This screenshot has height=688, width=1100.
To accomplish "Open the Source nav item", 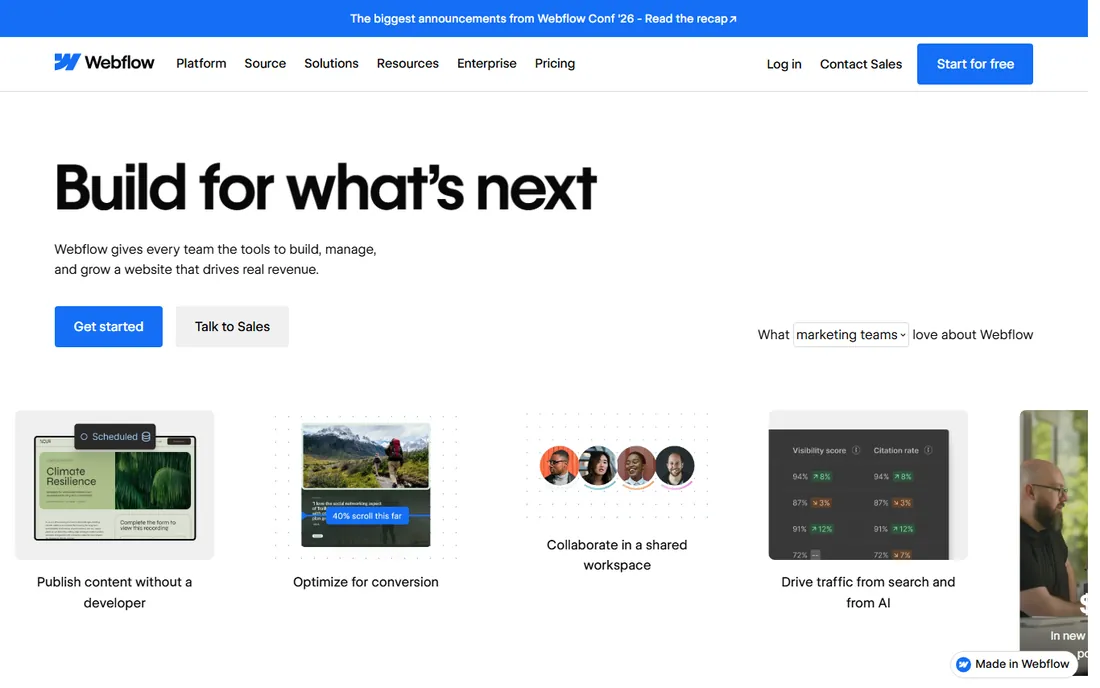I will (x=265, y=63).
